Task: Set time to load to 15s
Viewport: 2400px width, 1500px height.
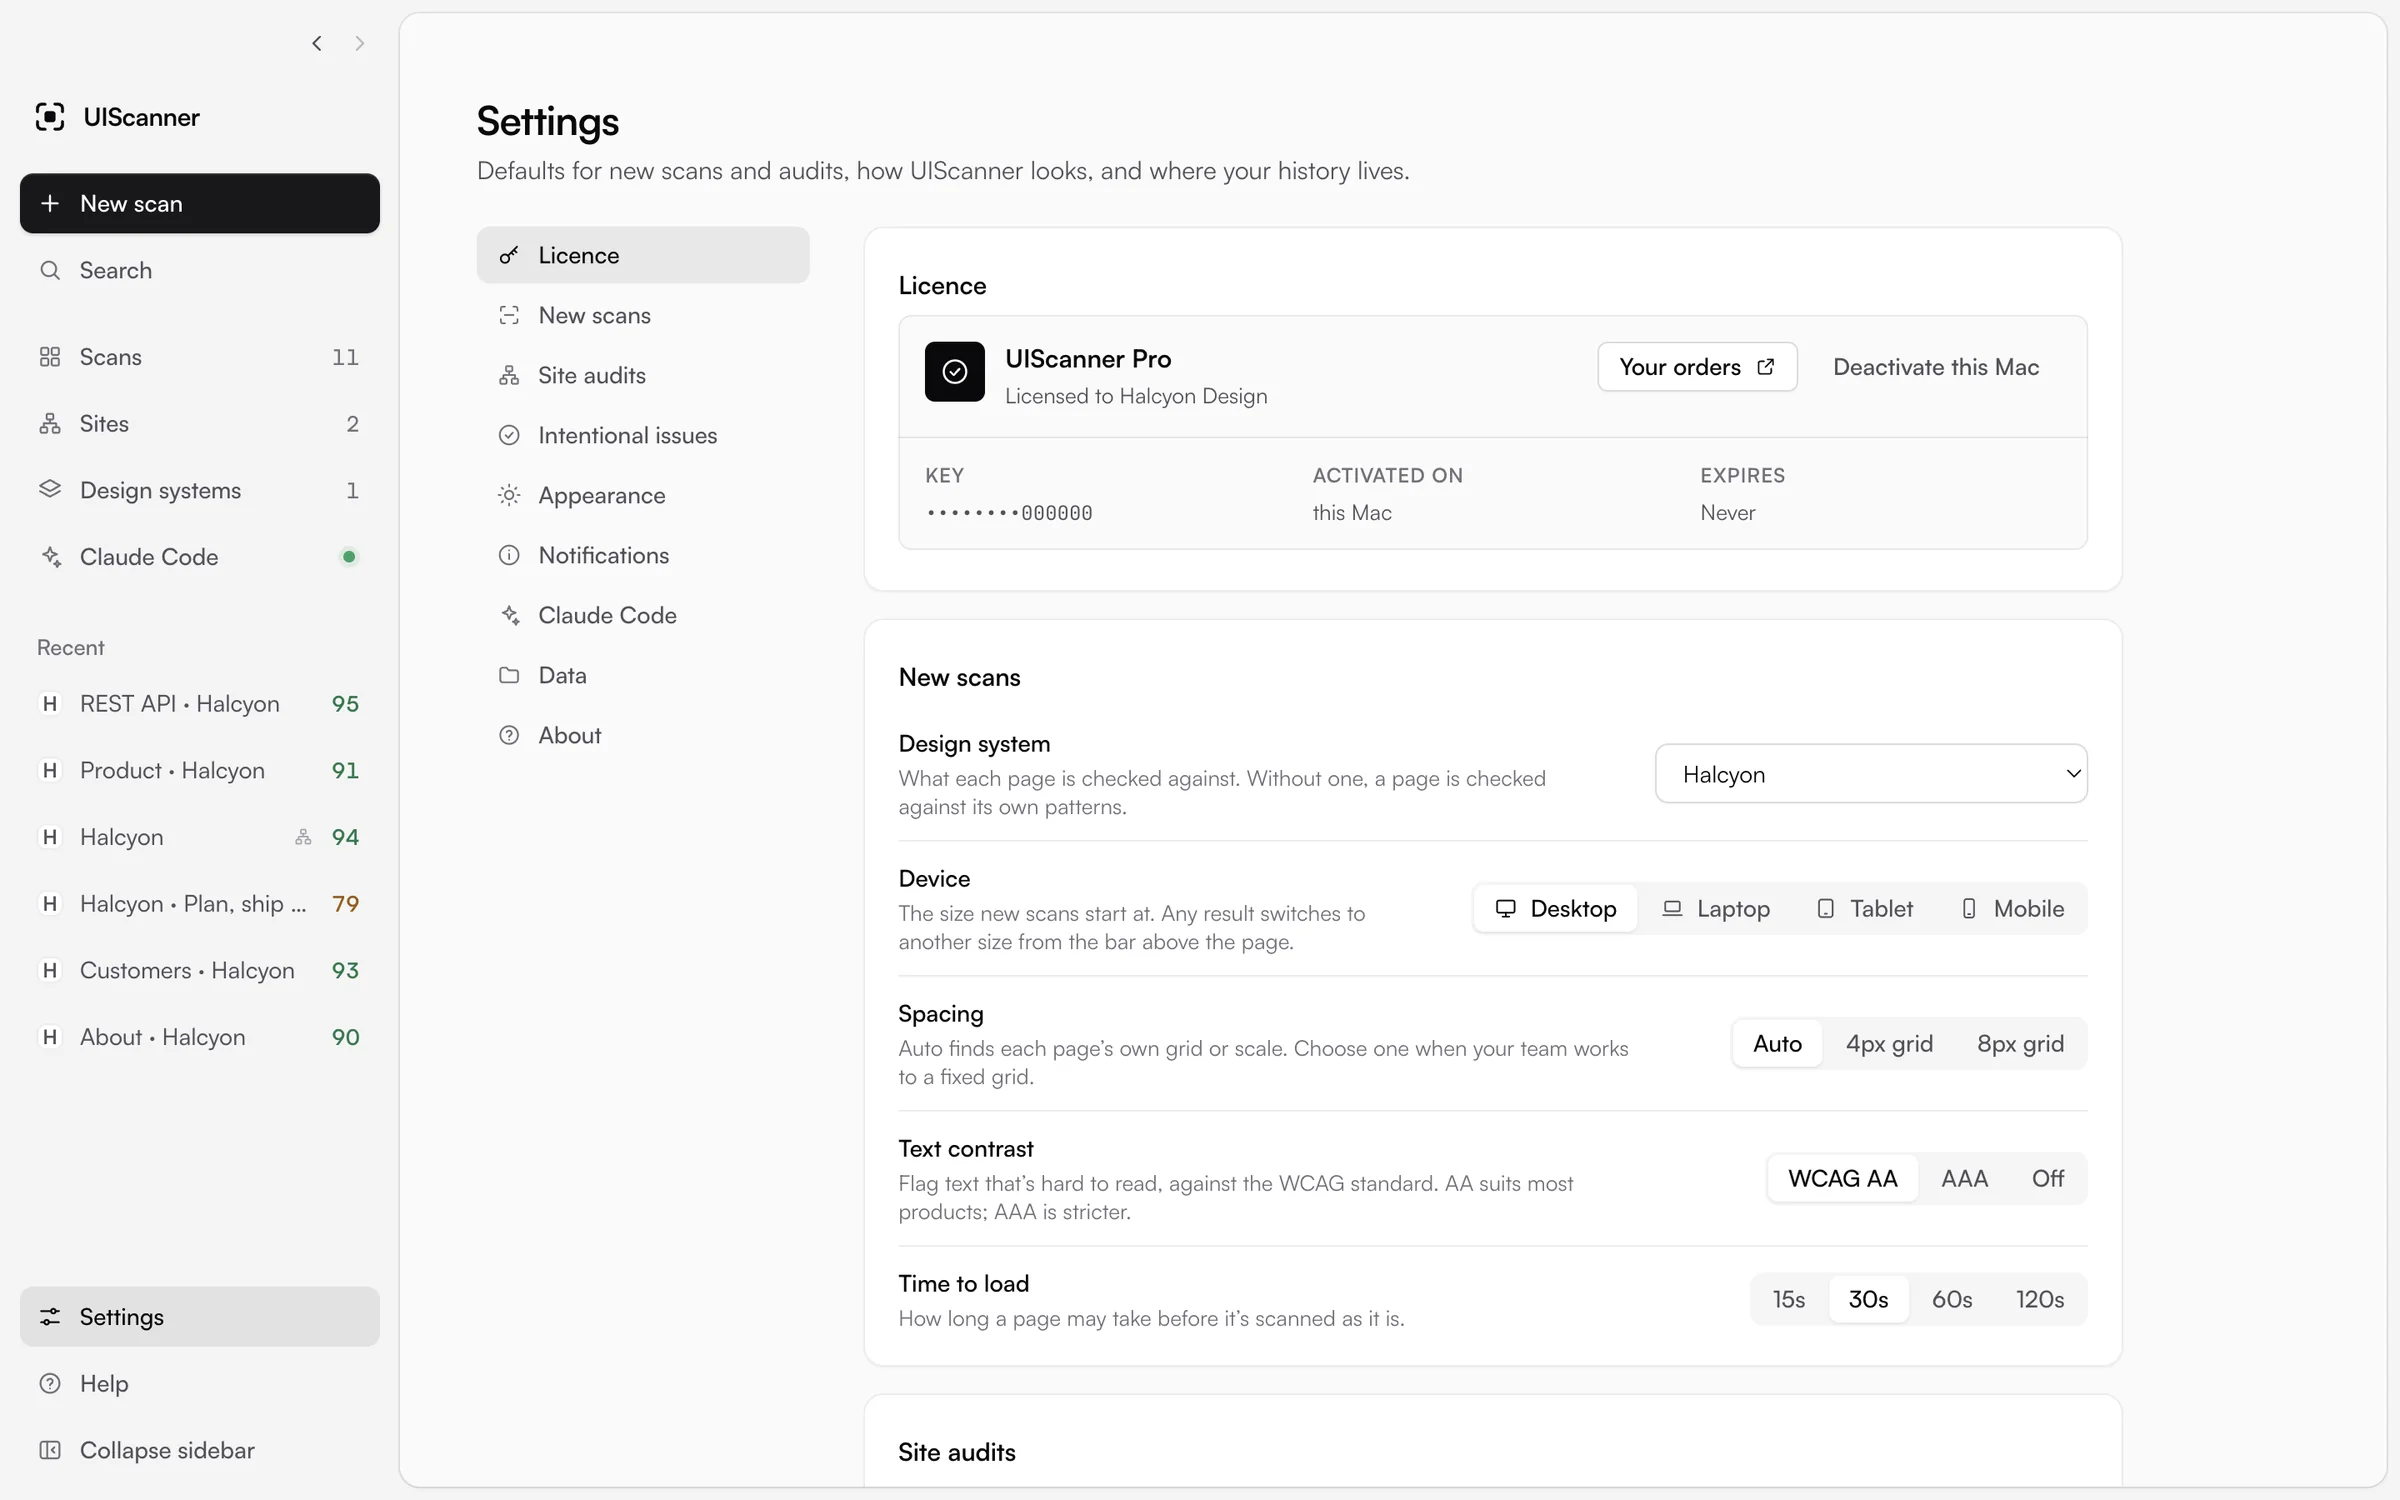Action: (1789, 1299)
